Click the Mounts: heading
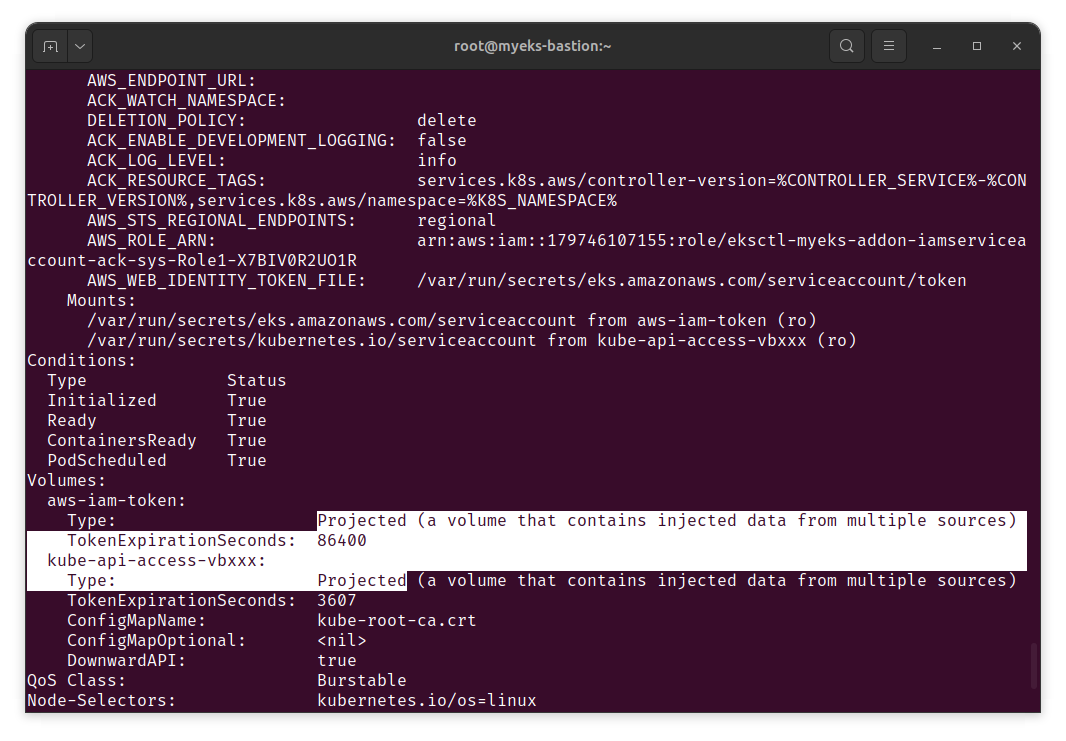Screen dimensions: 1066x741 101,301
